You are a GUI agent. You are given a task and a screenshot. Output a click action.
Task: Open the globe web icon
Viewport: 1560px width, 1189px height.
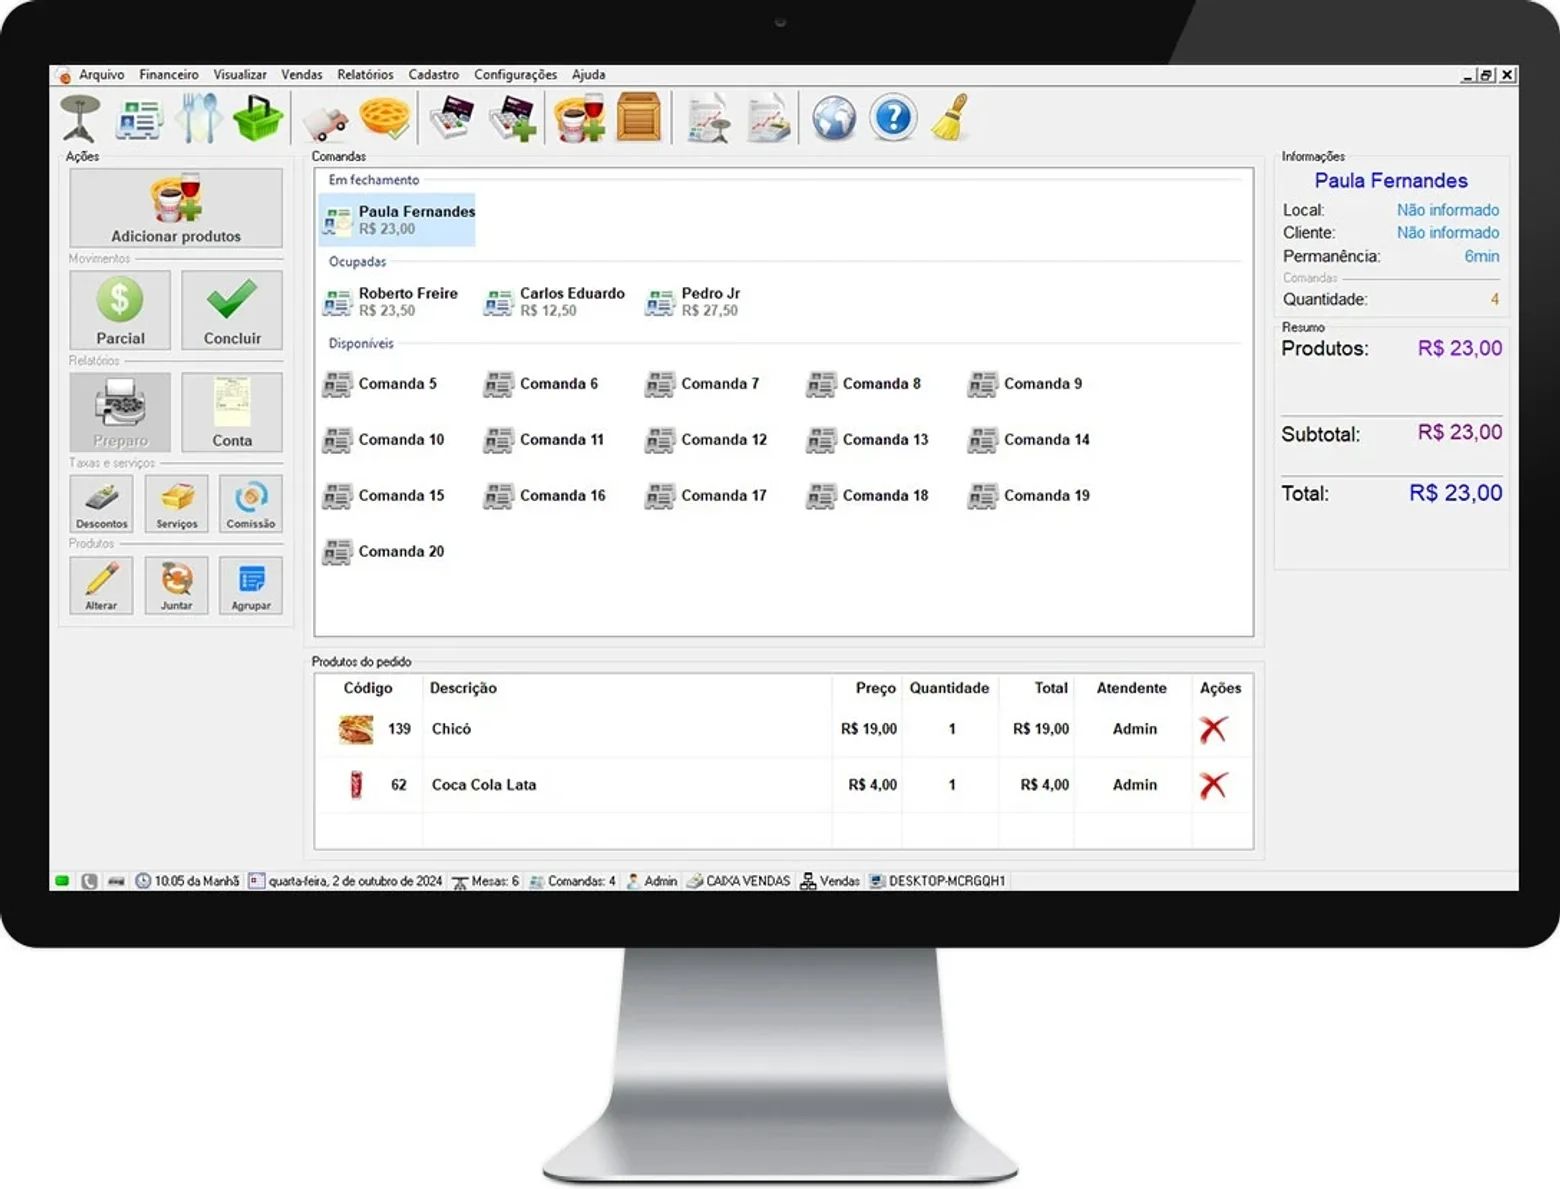833,118
